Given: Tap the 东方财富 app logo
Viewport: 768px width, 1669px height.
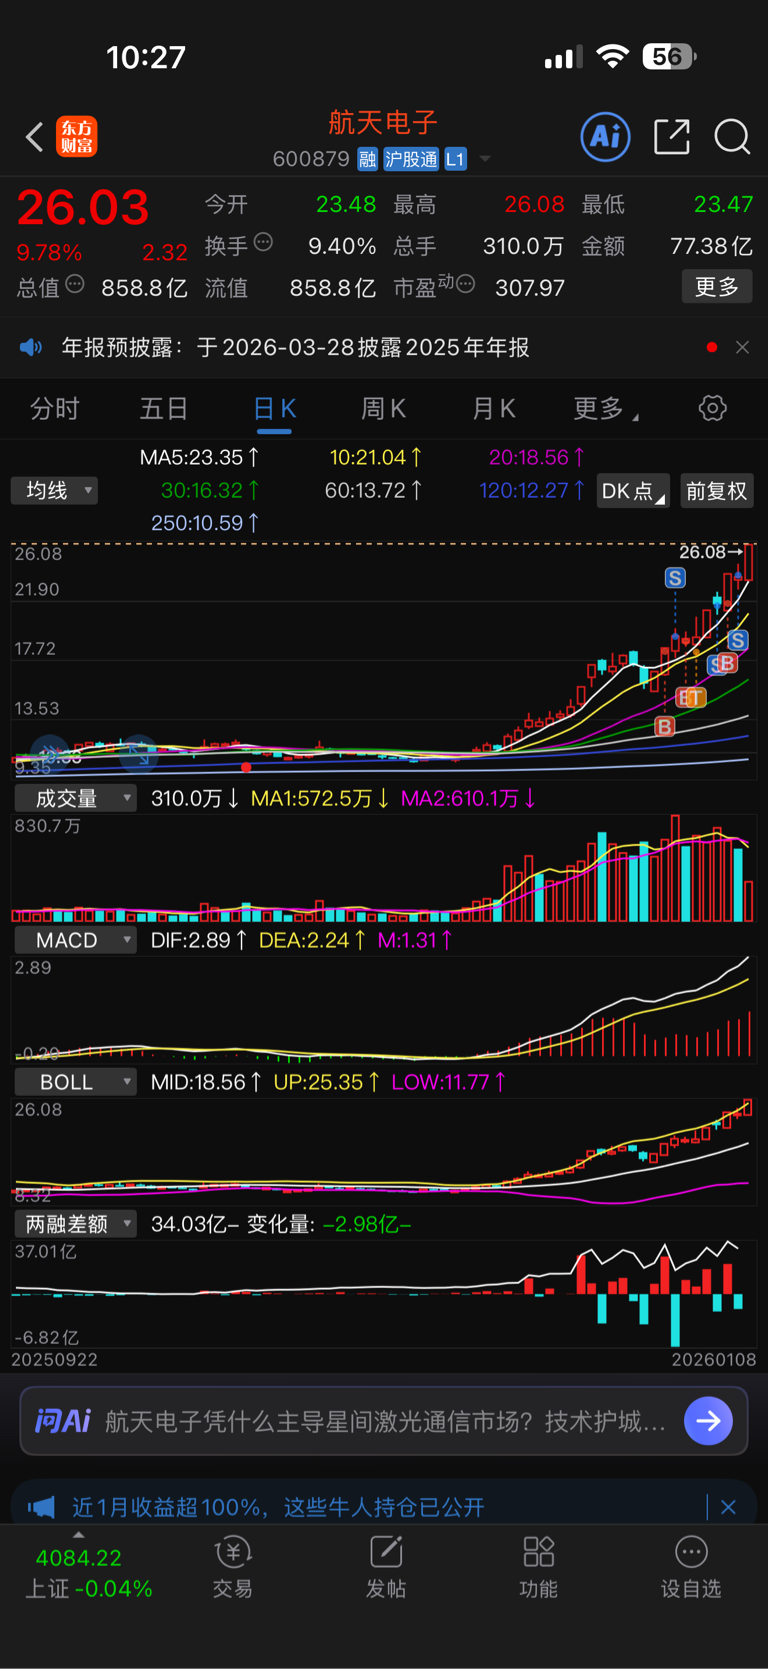Looking at the screenshot, I should click(x=76, y=136).
